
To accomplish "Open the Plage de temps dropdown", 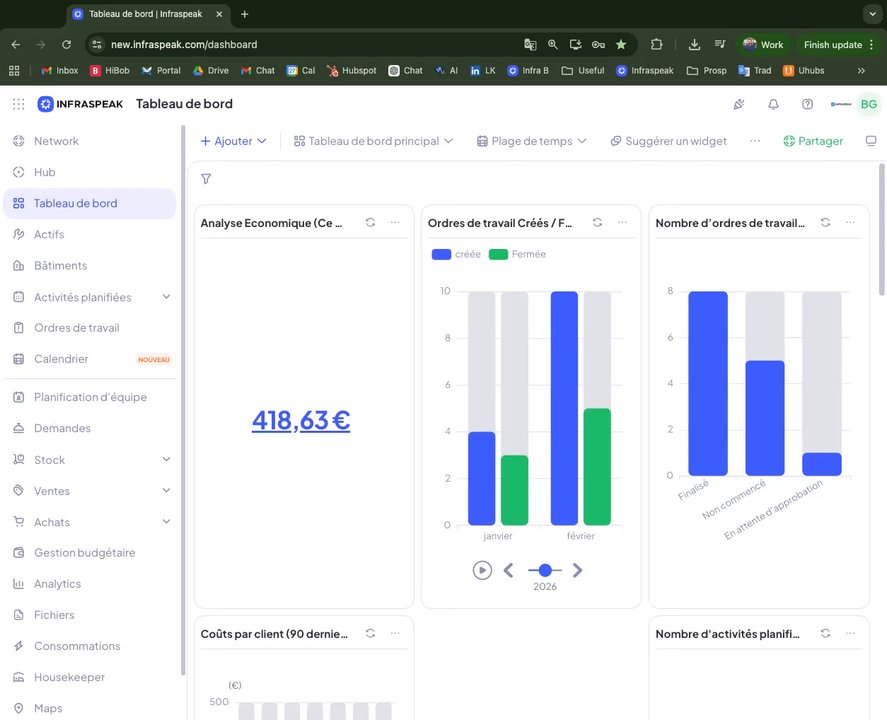I will pyautogui.click(x=531, y=141).
